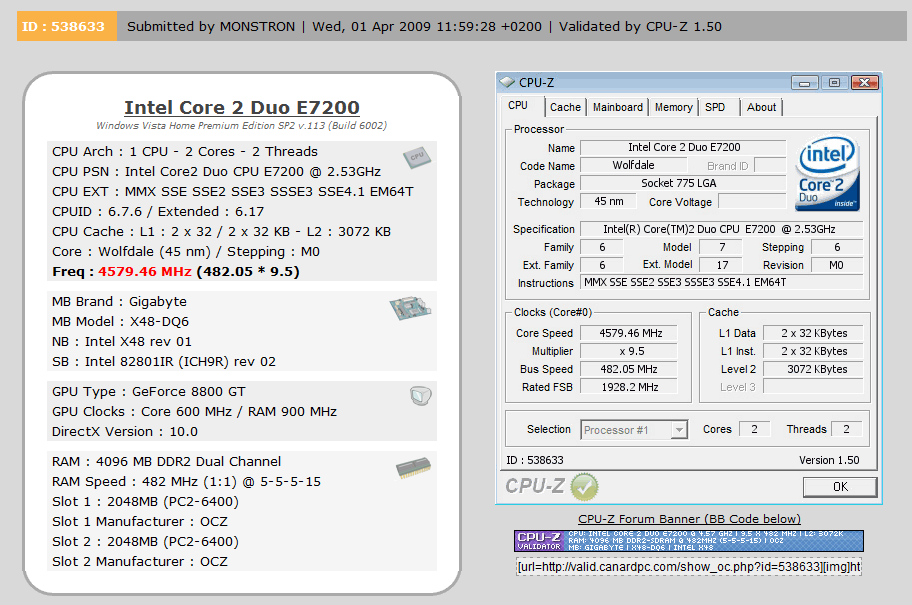The width and height of the screenshot is (912, 605).
Task: Click Slot 1 Manufacturer : OCZ line
Action: click(140, 522)
